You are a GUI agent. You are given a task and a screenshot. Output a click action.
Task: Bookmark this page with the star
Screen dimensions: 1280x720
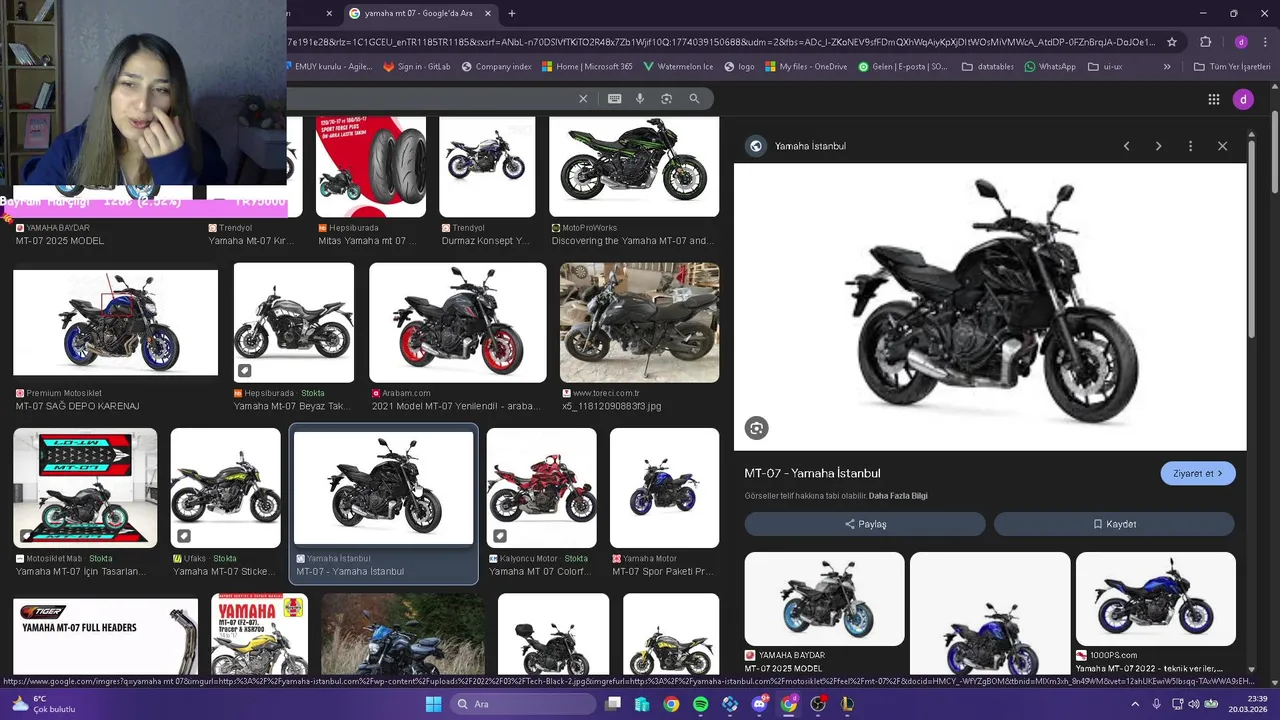coord(1172,42)
